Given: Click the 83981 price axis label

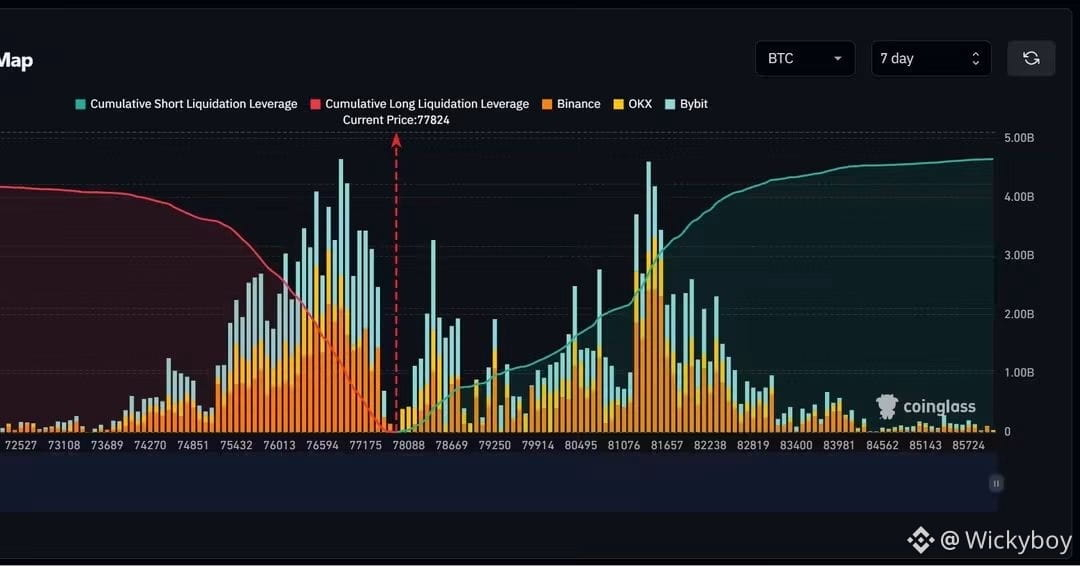Looking at the screenshot, I should click(x=839, y=446).
